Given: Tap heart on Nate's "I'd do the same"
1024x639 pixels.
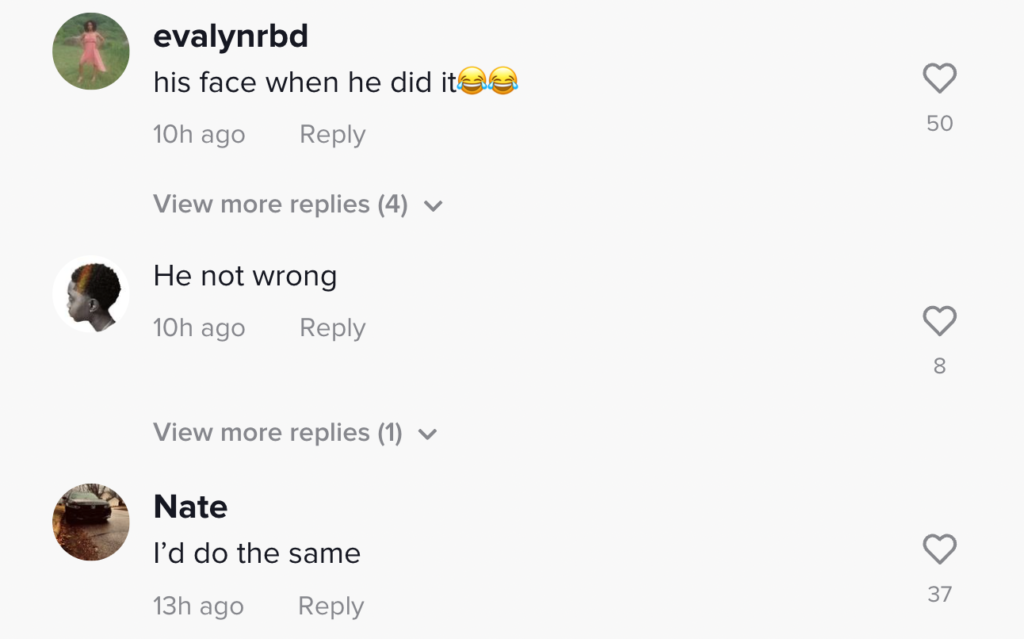Looking at the screenshot, I should pos(940,549).
